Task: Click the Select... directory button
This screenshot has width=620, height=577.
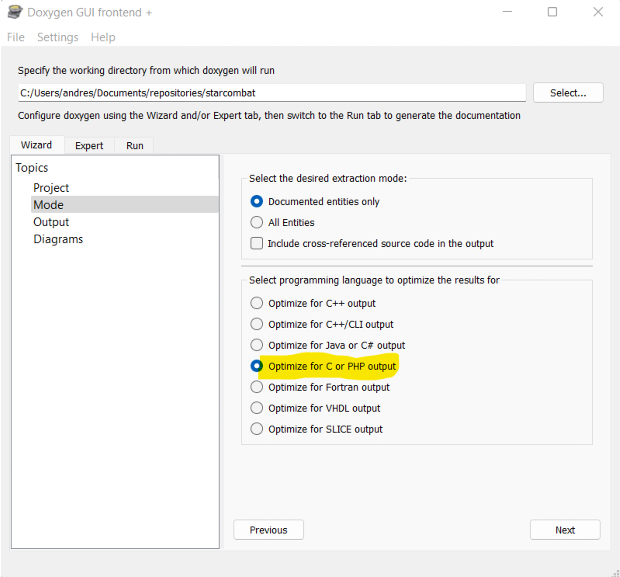Action: 568,93
